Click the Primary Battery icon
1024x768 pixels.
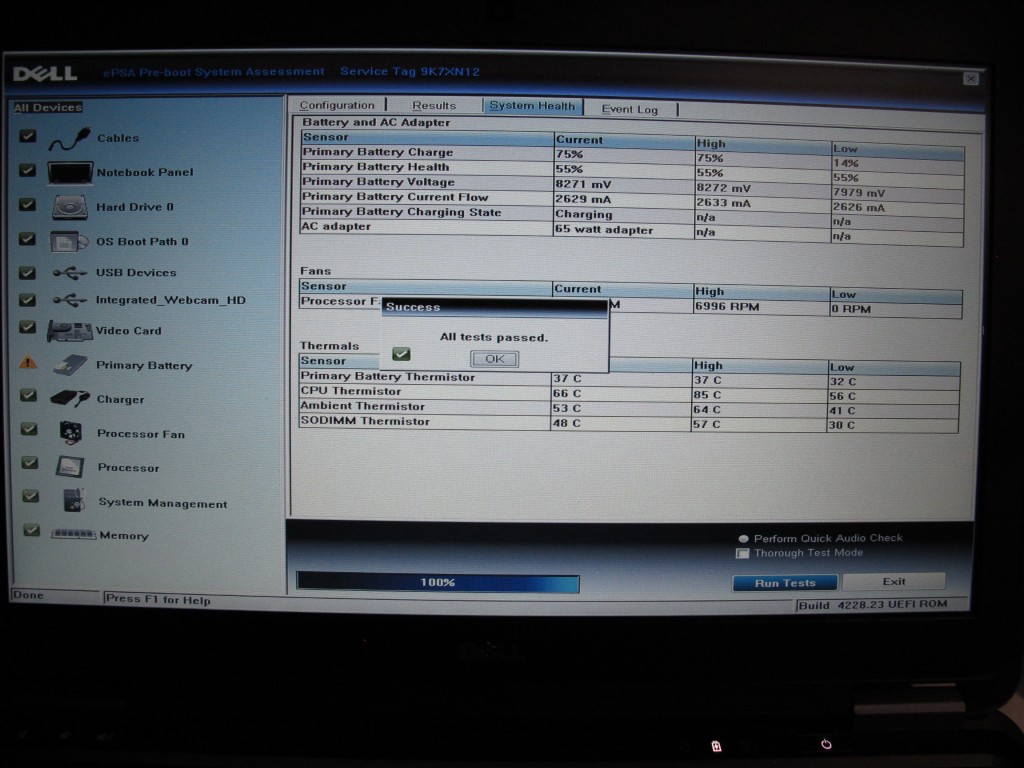pos(70,365)
